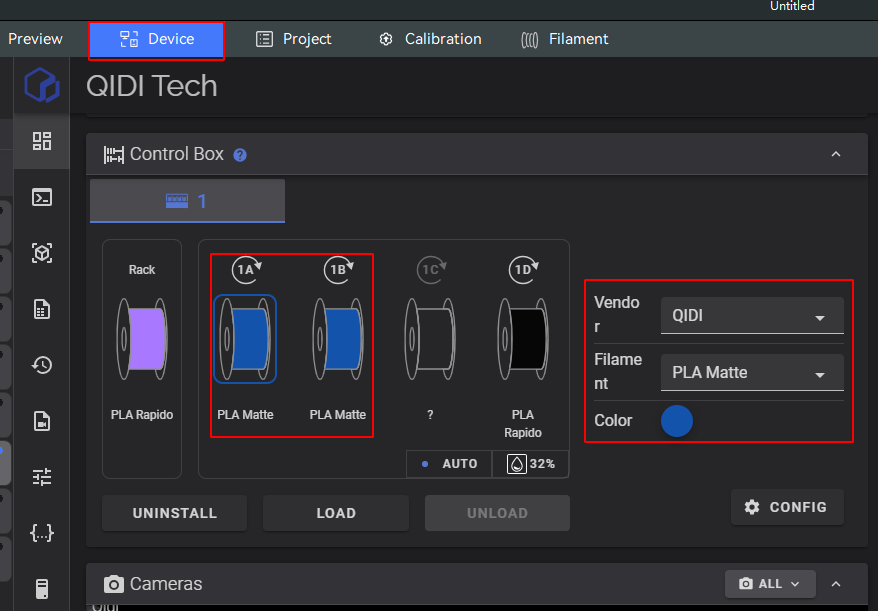
Task: Collapse the Control Box panel
Action: [836, 154]
